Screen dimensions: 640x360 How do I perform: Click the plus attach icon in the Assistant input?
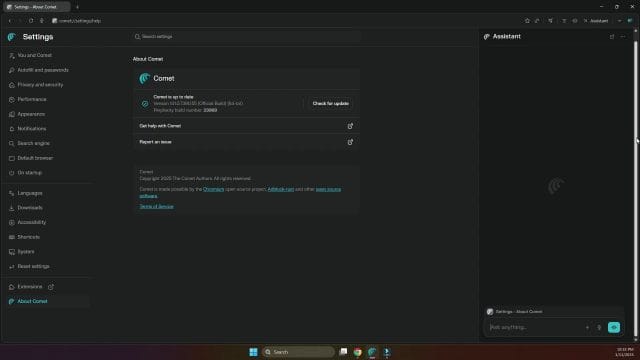(x=587, y=327)
